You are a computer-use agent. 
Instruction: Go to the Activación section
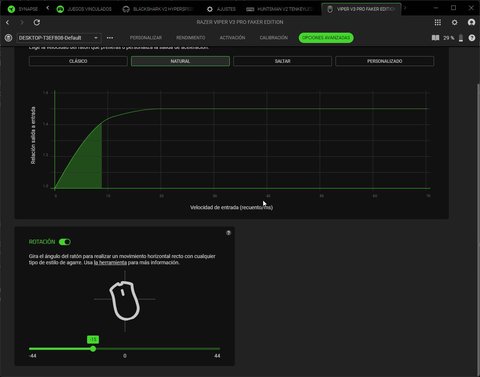coord(232,38)
